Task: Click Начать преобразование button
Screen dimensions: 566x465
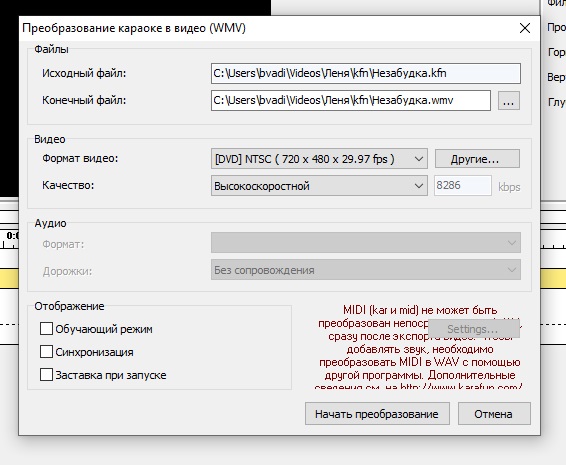Action: (377, 414)
